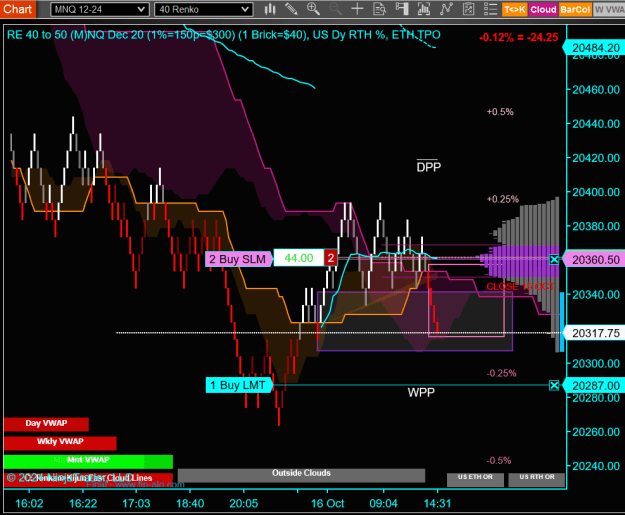Select the 1 Buy LMT order label

239,385
